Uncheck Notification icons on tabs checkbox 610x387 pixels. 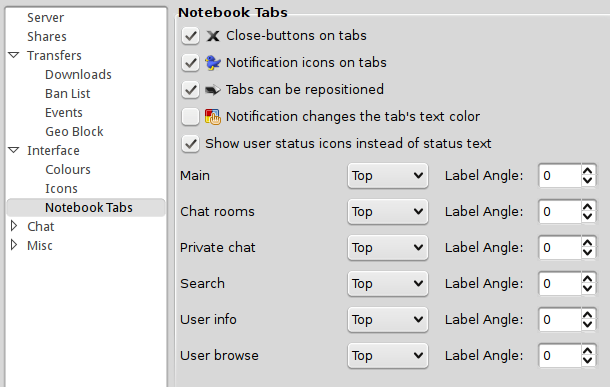click(190, 63)
